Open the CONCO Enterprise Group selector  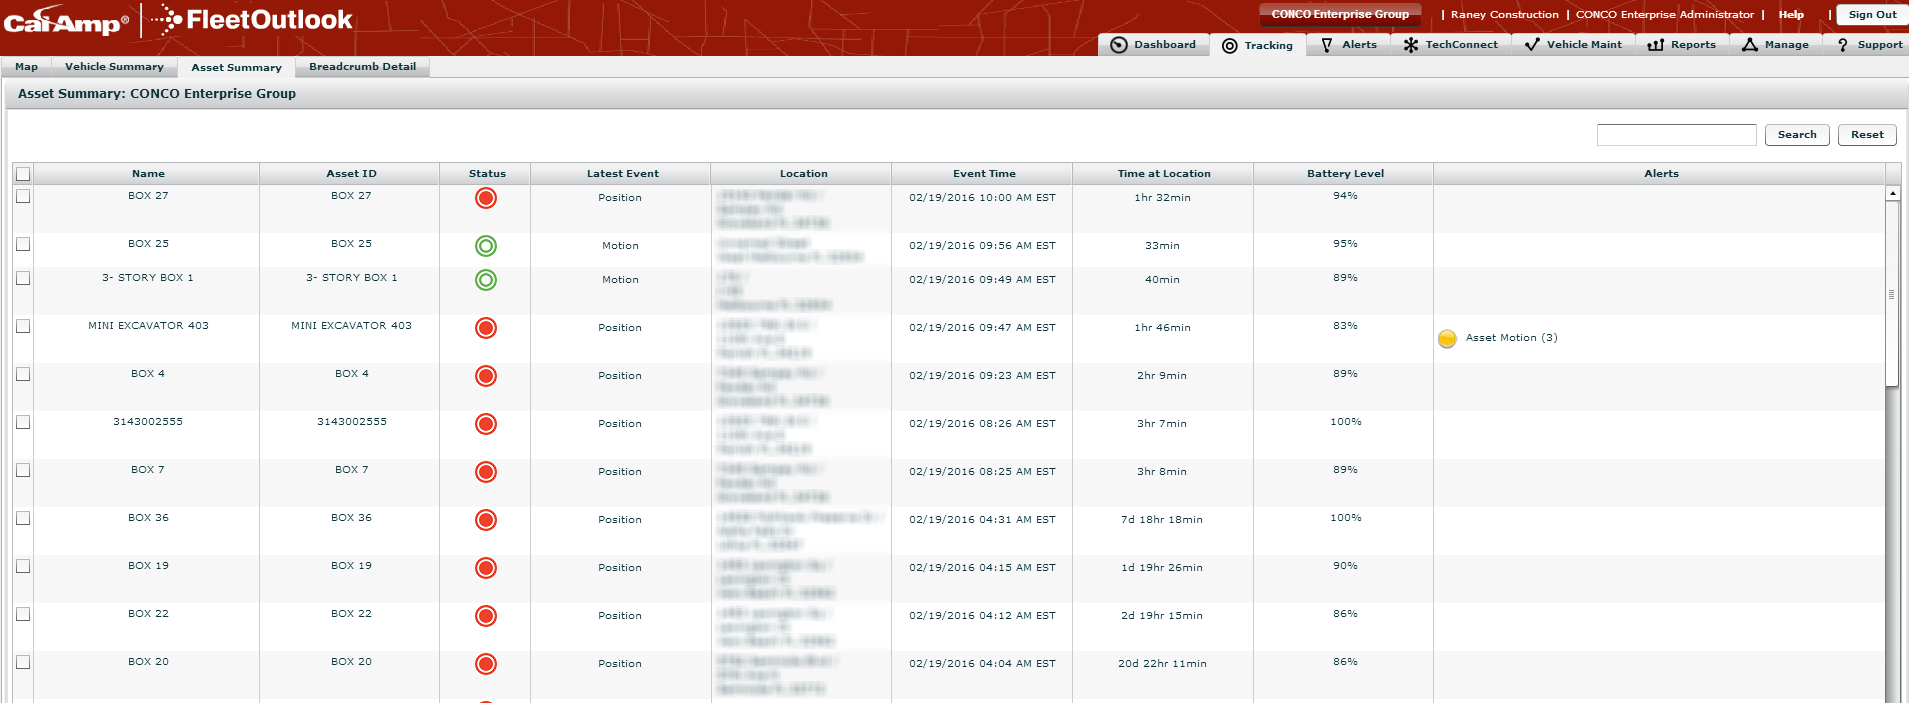pos(1339,15)
